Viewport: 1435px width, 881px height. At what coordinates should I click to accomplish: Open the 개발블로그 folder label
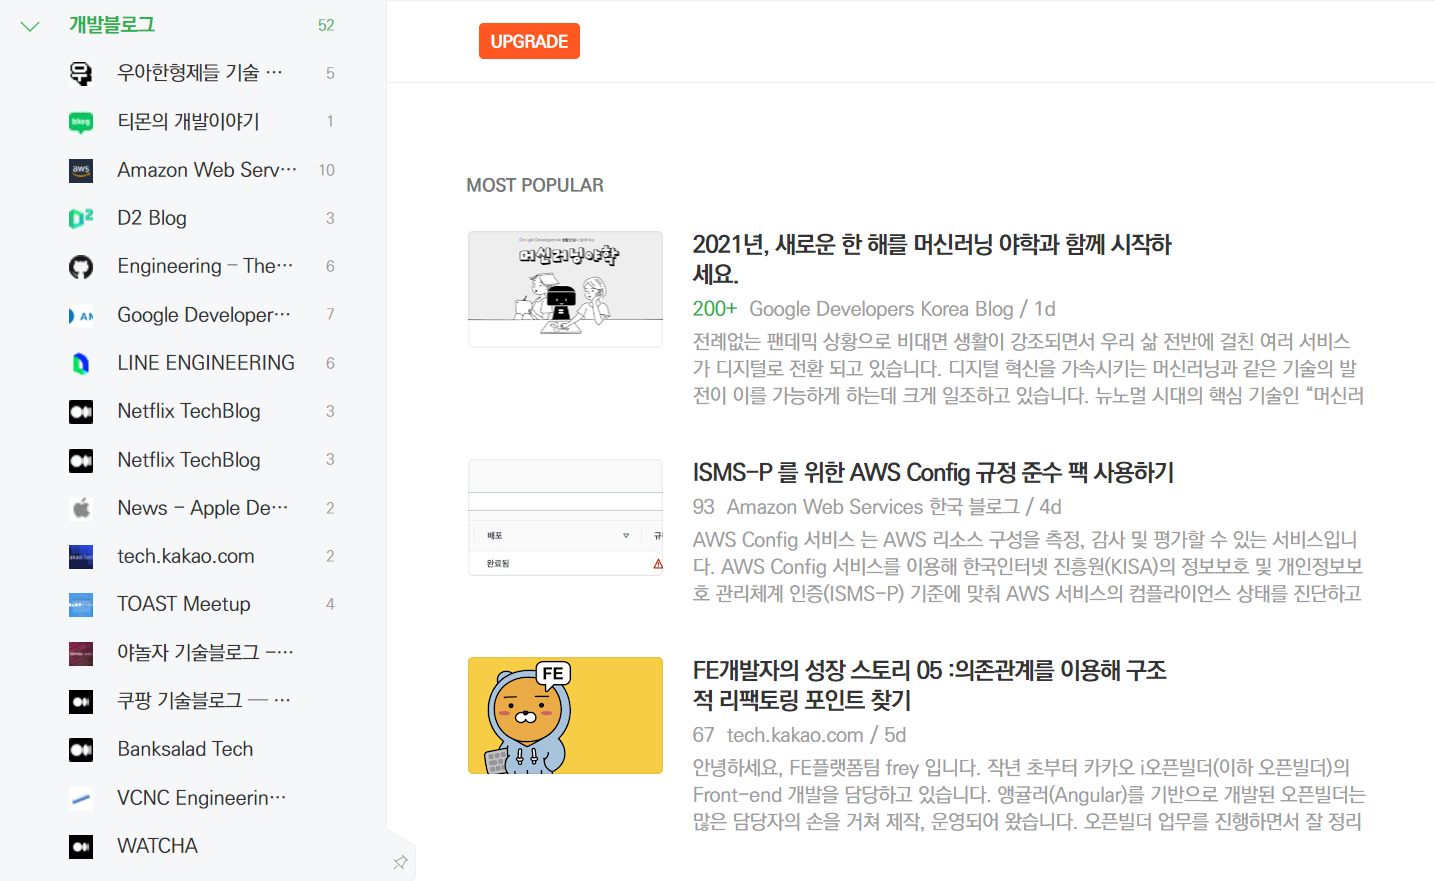112,25
